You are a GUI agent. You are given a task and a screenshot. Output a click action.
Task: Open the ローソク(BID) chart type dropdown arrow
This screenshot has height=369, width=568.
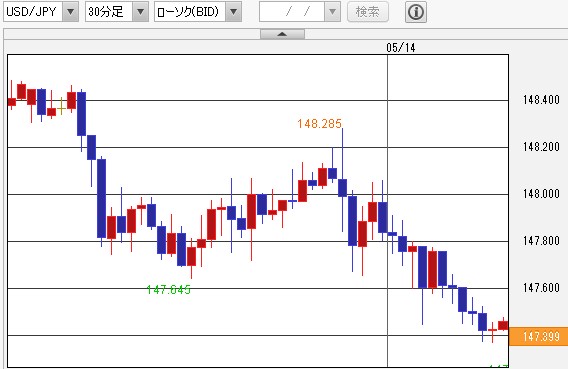234,12
